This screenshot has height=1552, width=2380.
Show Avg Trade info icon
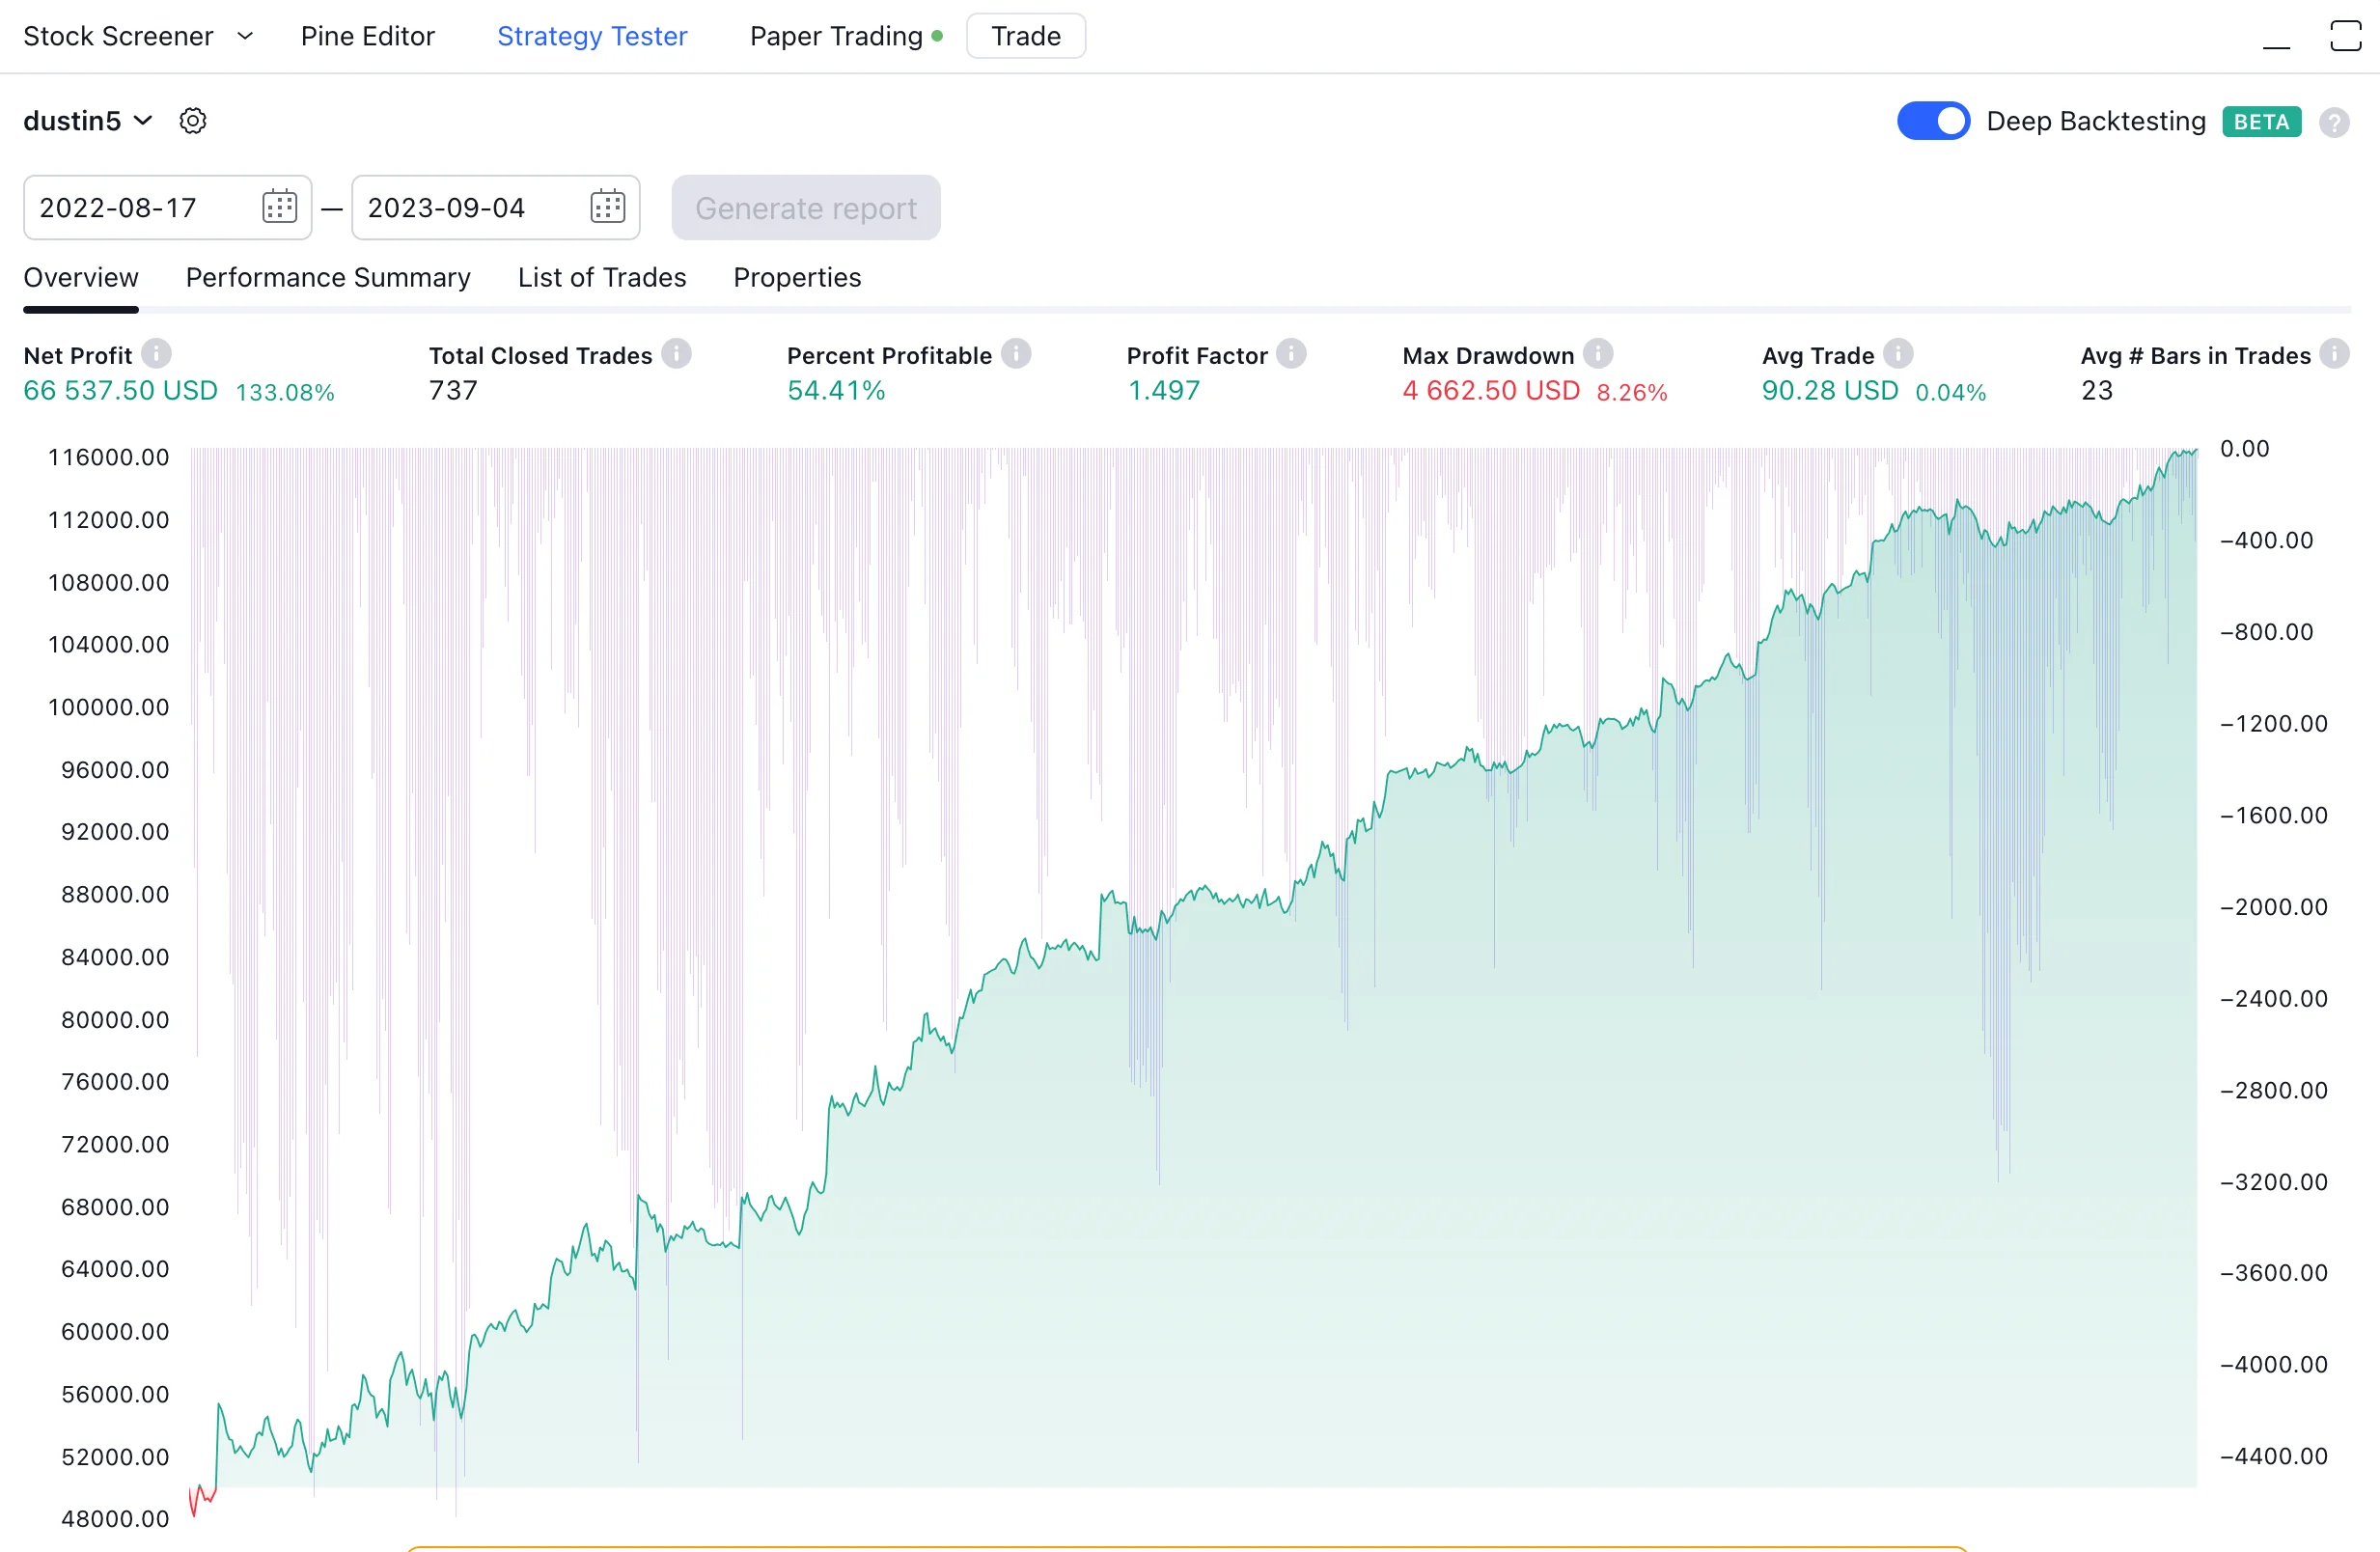point(1898,354)
